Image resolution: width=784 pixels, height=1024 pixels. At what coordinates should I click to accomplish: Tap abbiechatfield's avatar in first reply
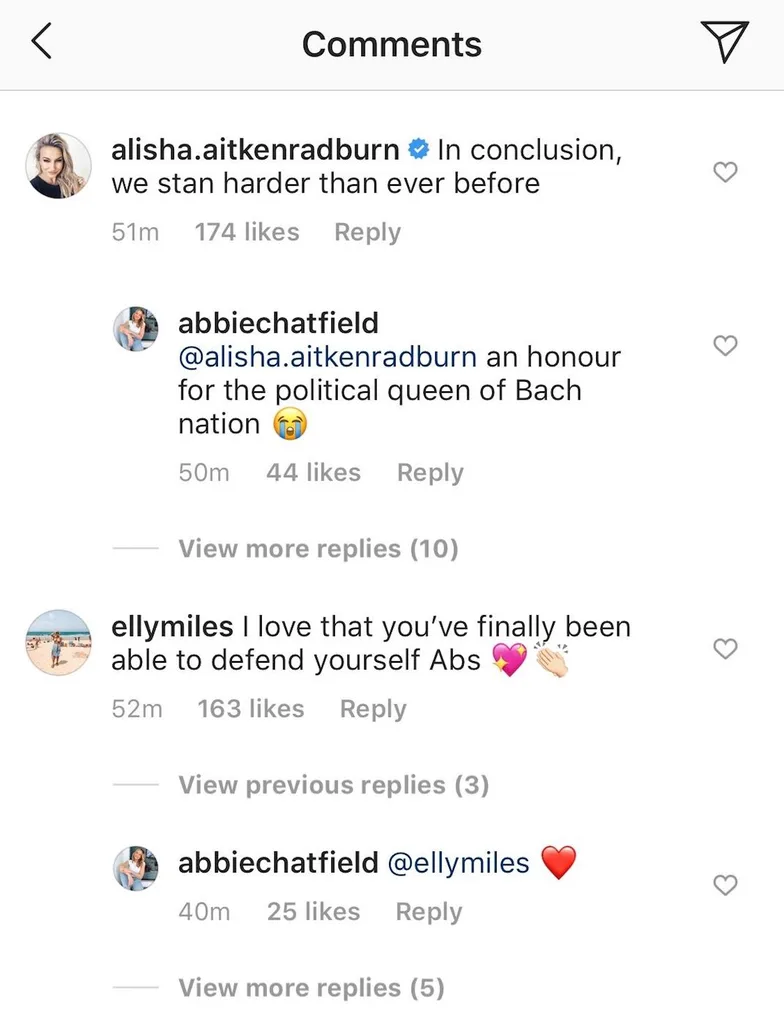136,330
